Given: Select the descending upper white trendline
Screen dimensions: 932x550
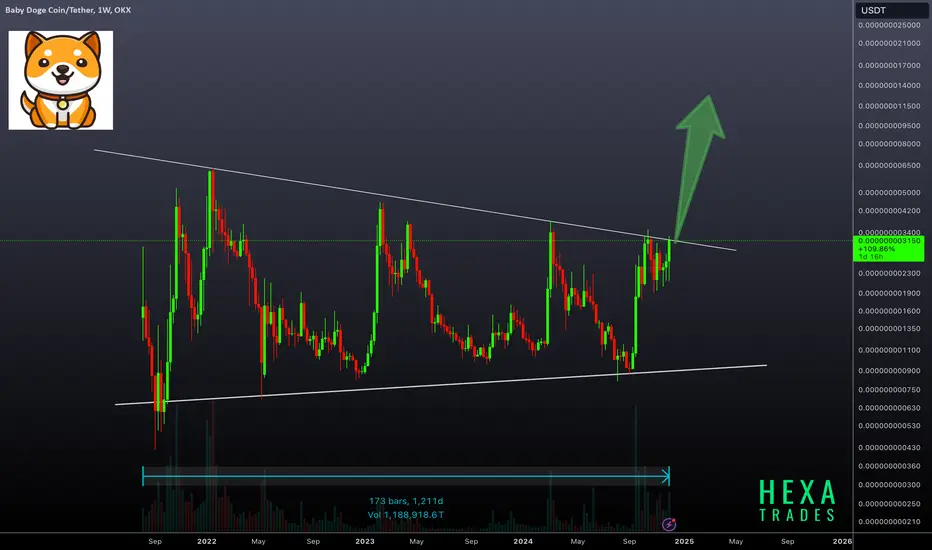Looking at the screenshot, I should 415,200.
